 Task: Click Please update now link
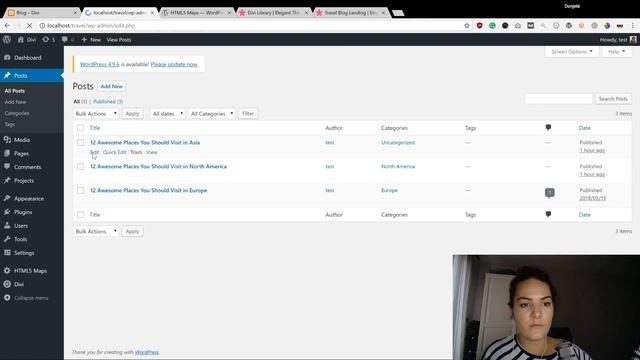click(x=174, y=64)
